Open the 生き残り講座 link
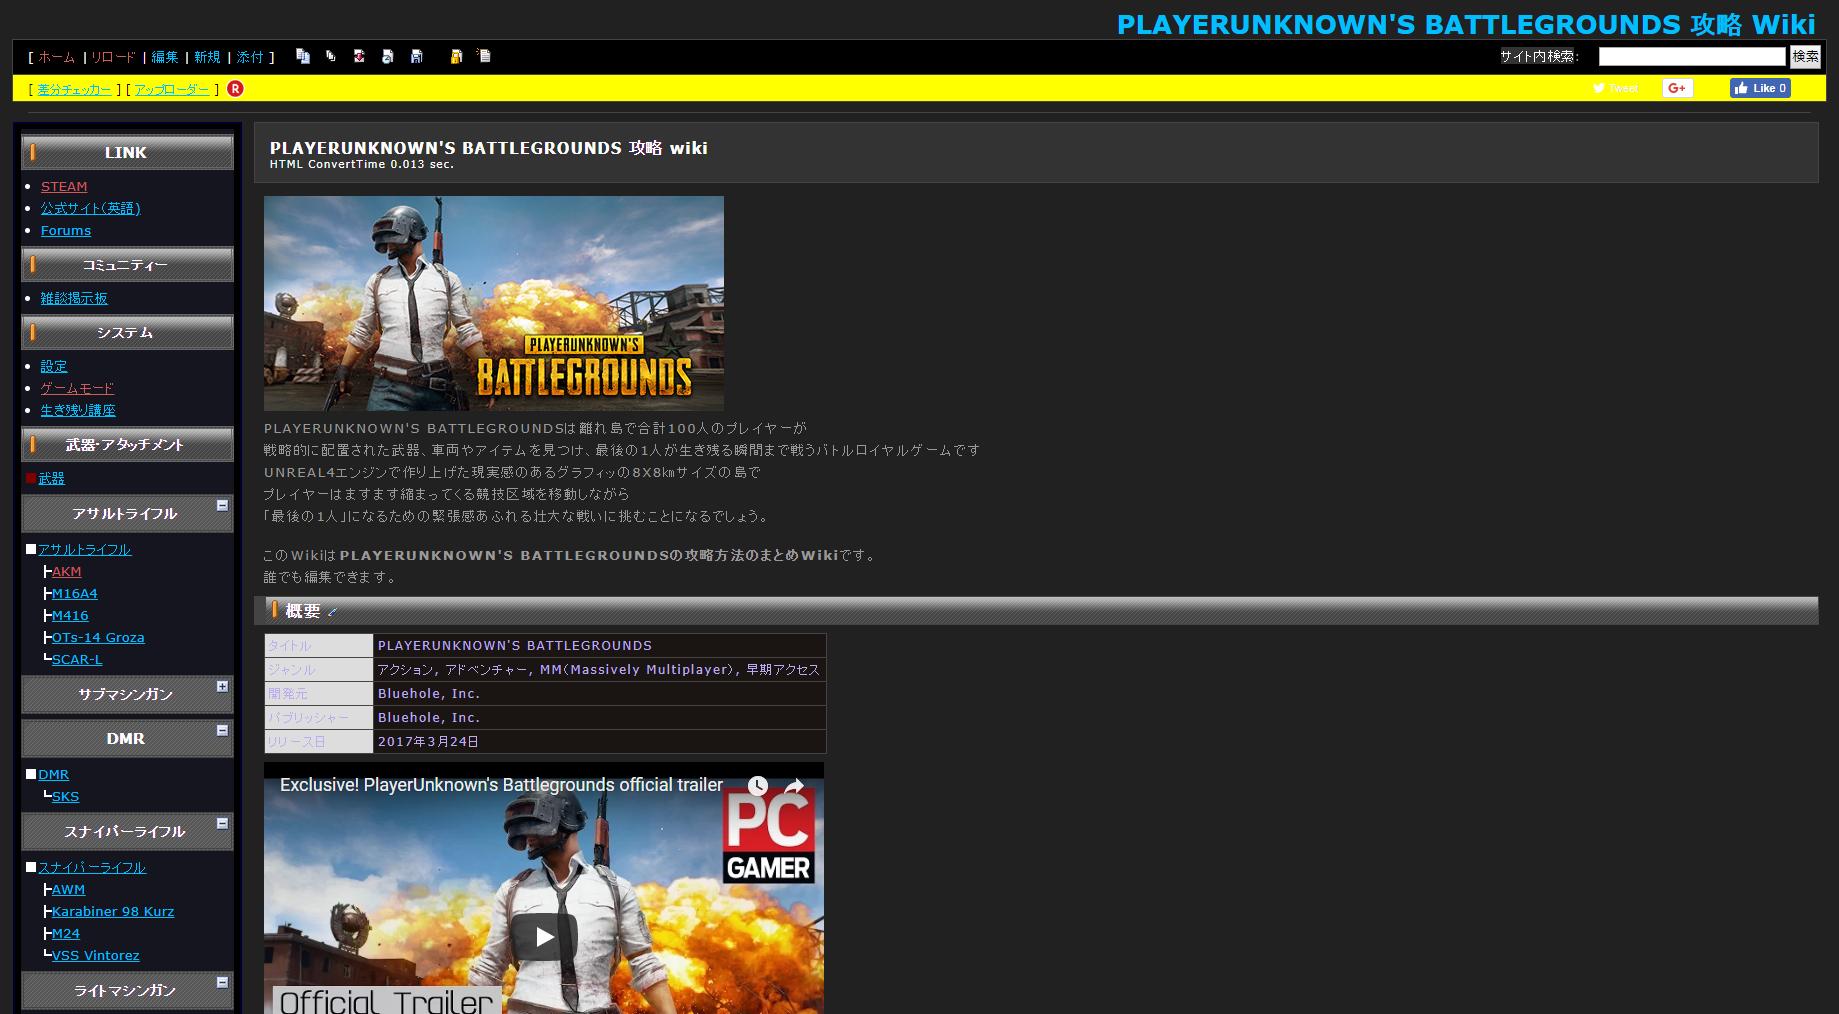 click(x=78, y=411)
